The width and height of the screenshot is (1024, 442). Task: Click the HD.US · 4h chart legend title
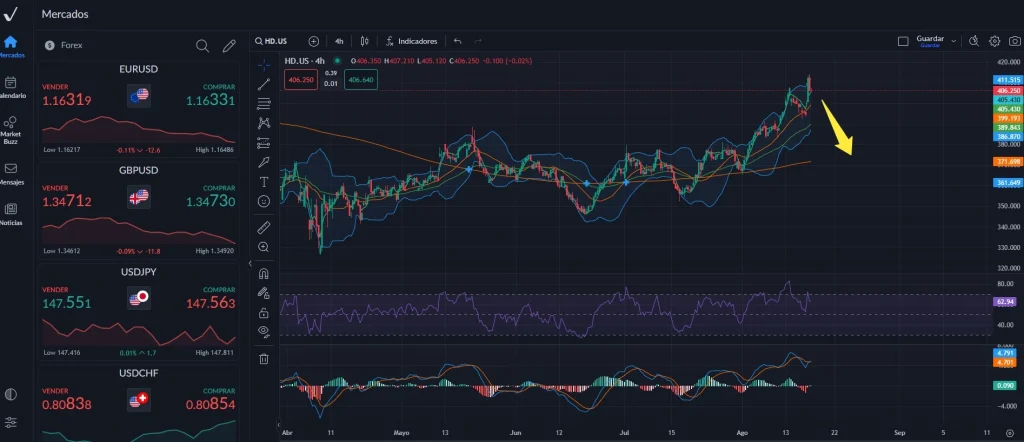[305, 61]
